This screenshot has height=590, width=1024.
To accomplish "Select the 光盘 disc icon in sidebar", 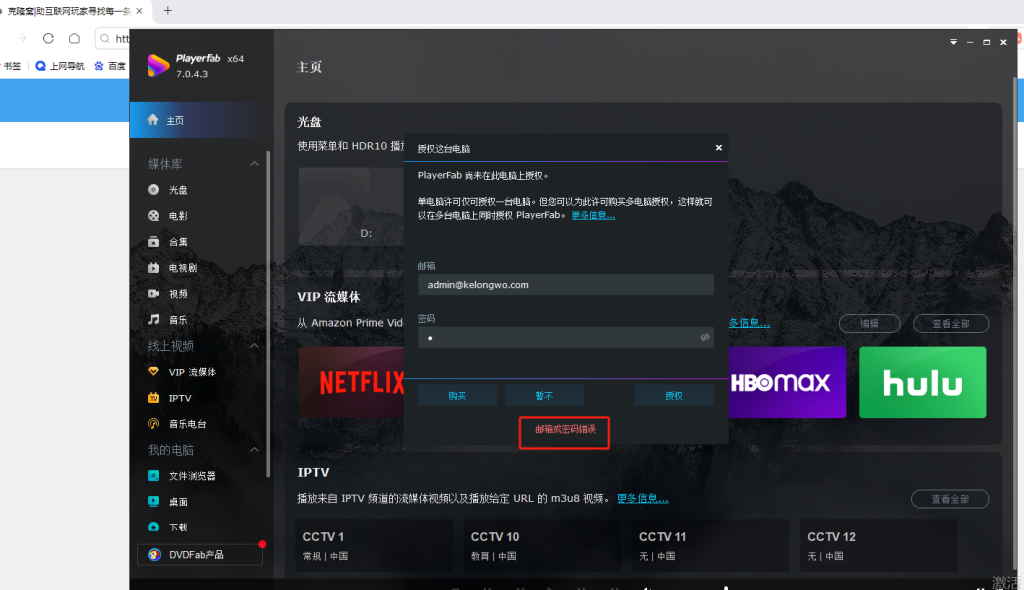I will [x=153, y=189].
